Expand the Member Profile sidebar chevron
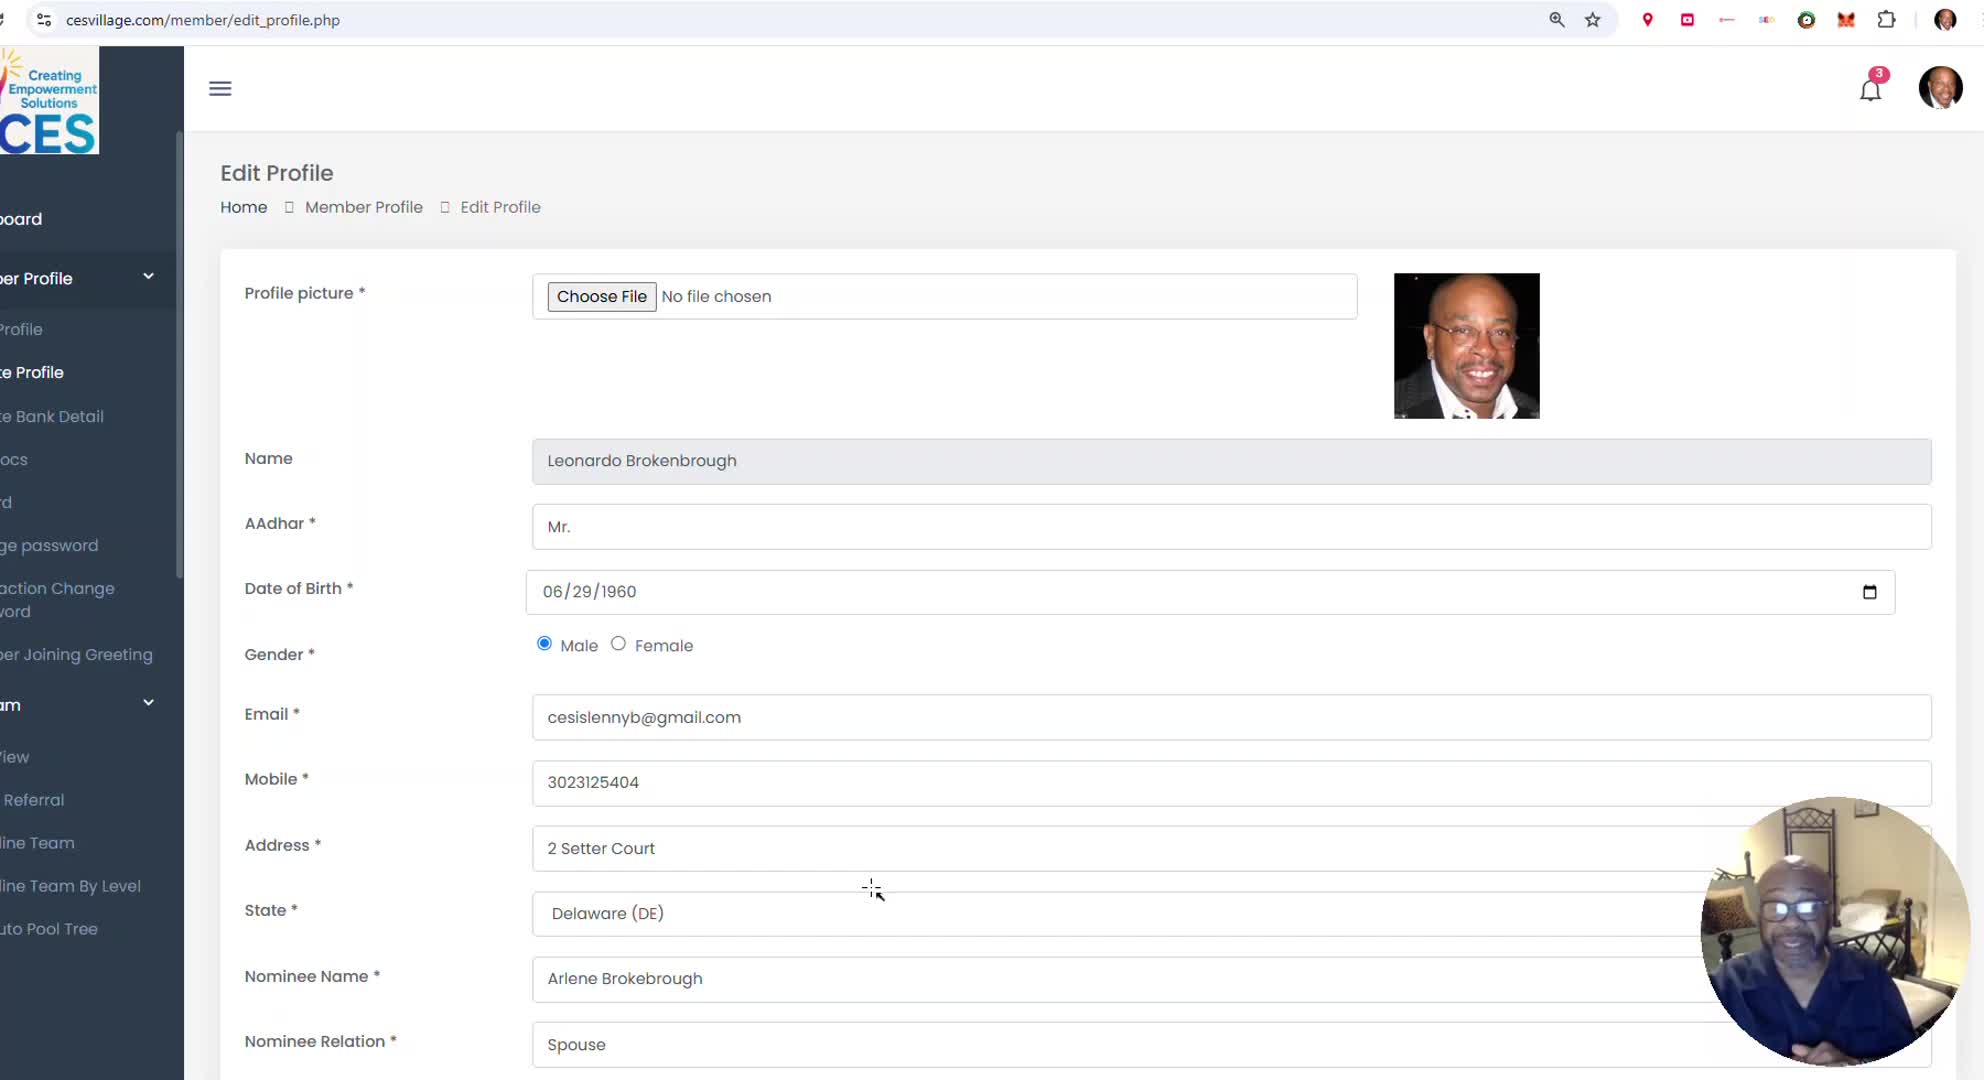This screenshot has height=1080, width=1984. 148,277
